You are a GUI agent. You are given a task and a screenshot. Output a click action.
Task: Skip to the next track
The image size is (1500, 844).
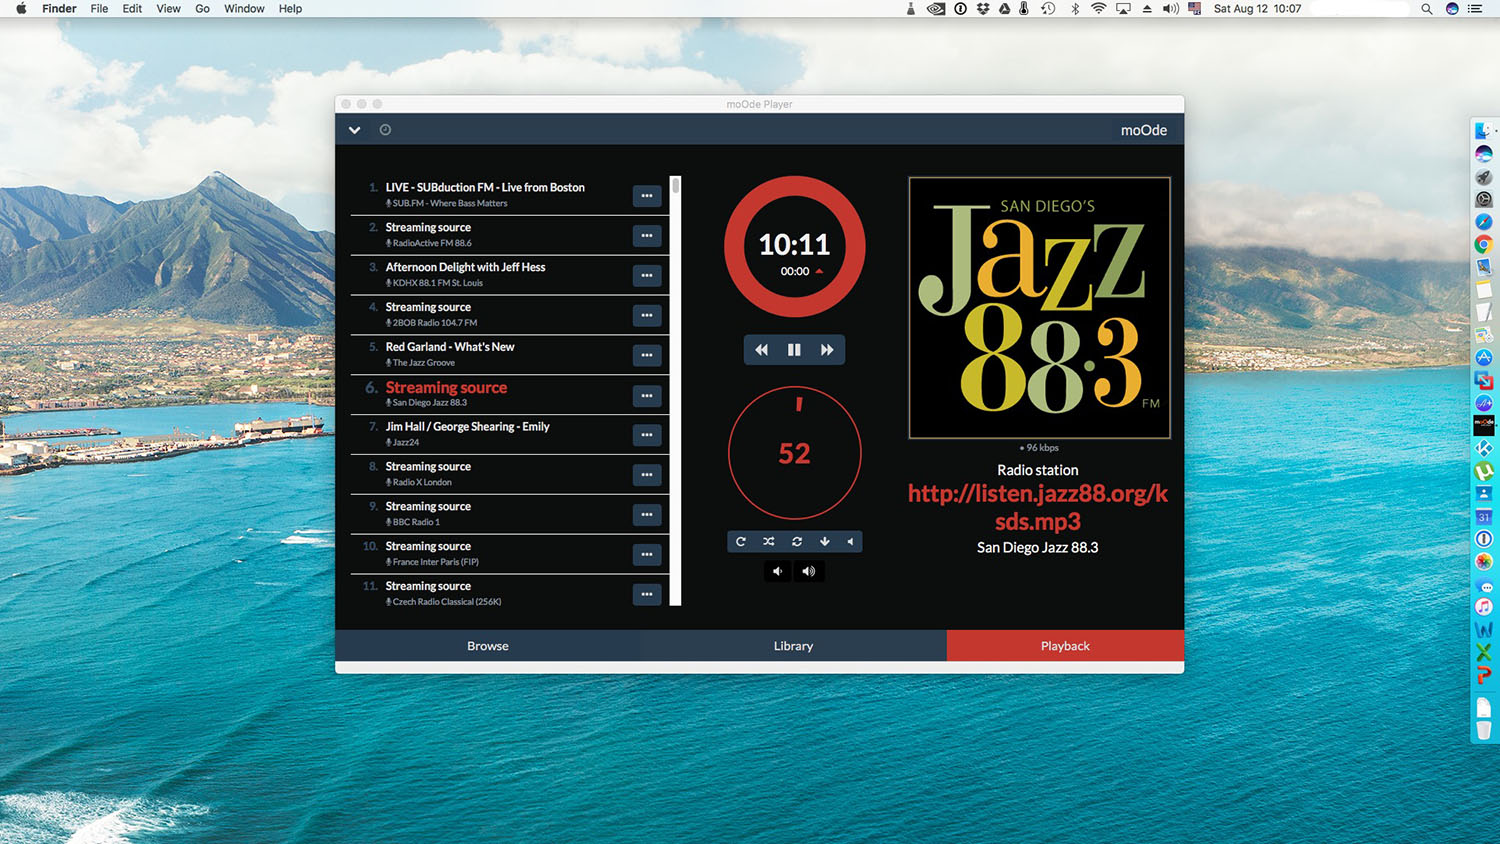(827, 350)
